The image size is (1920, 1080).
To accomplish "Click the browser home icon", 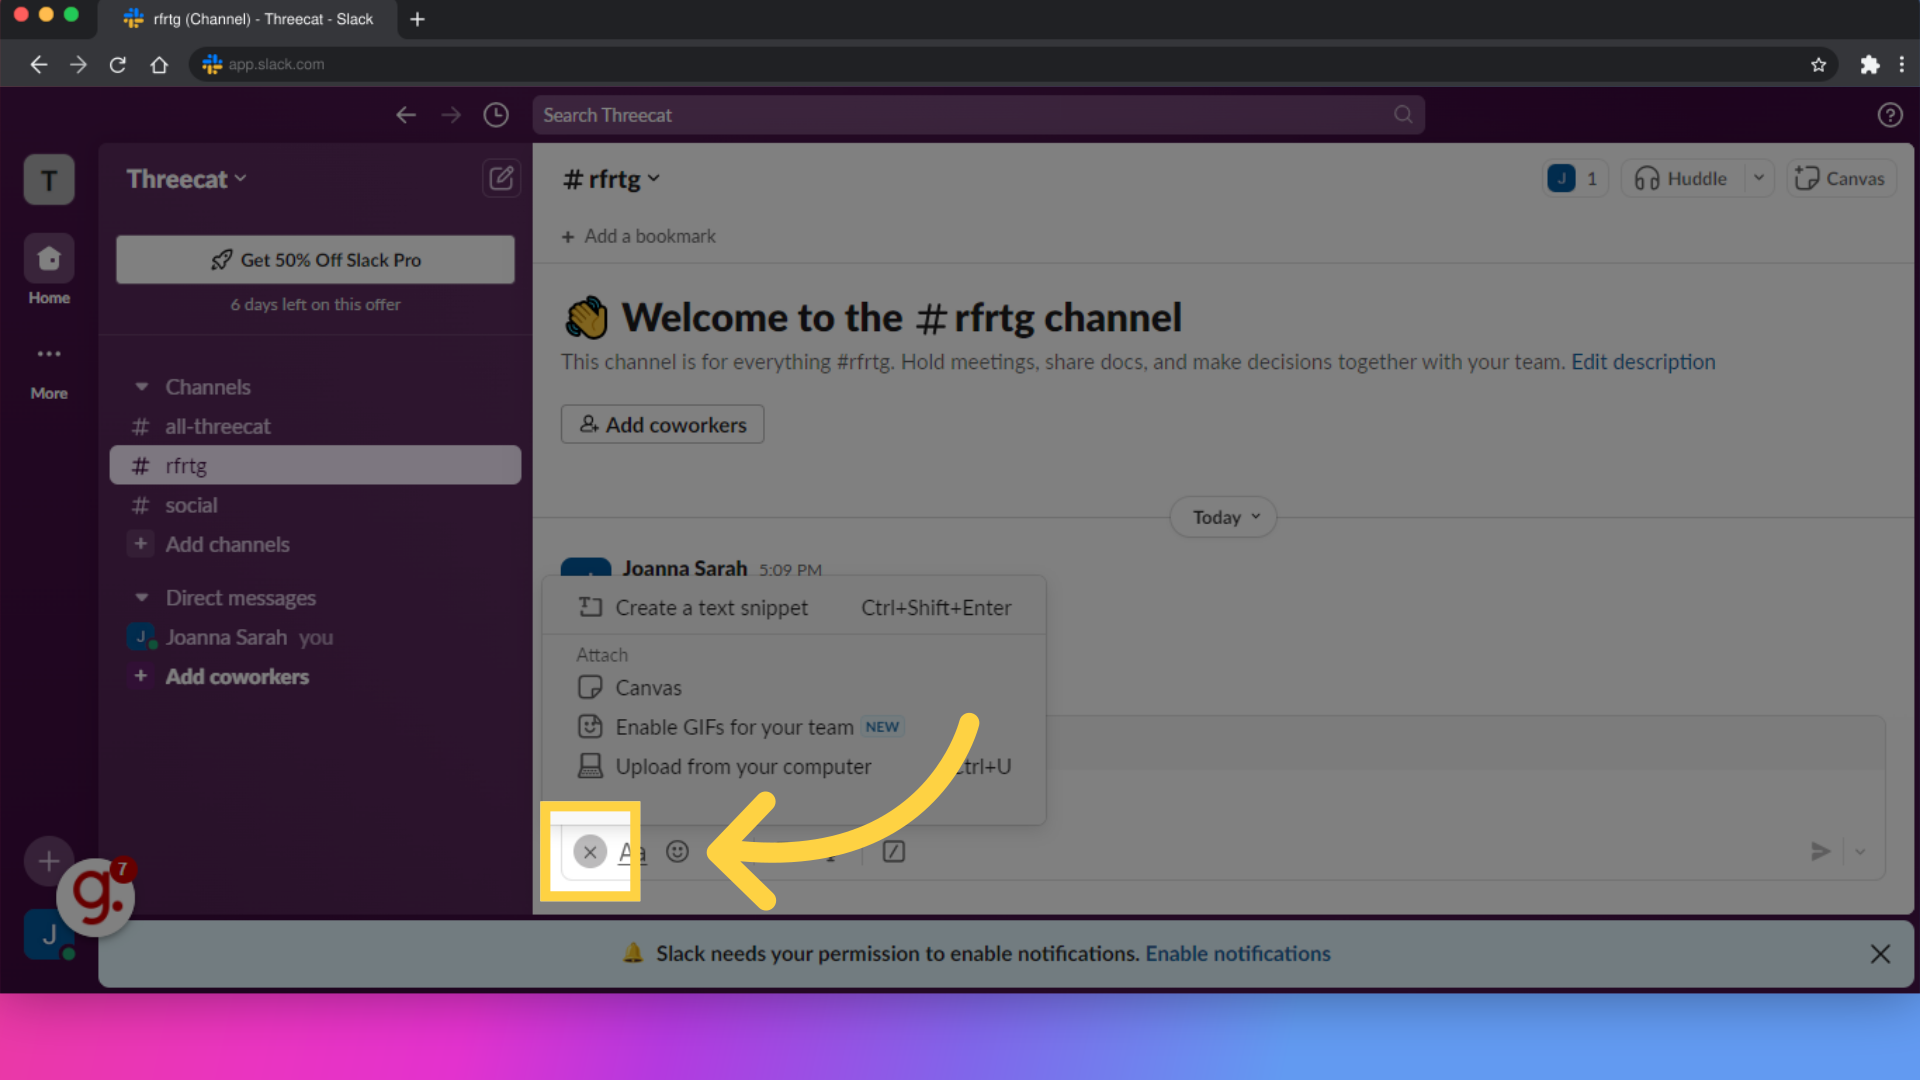I will [x=159, y=64].
